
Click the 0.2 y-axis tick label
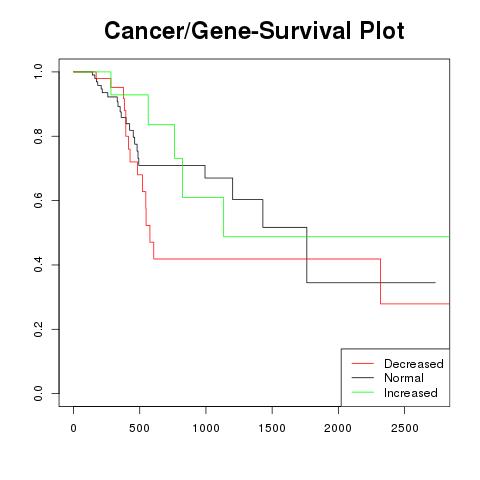(x=38, y=329)
